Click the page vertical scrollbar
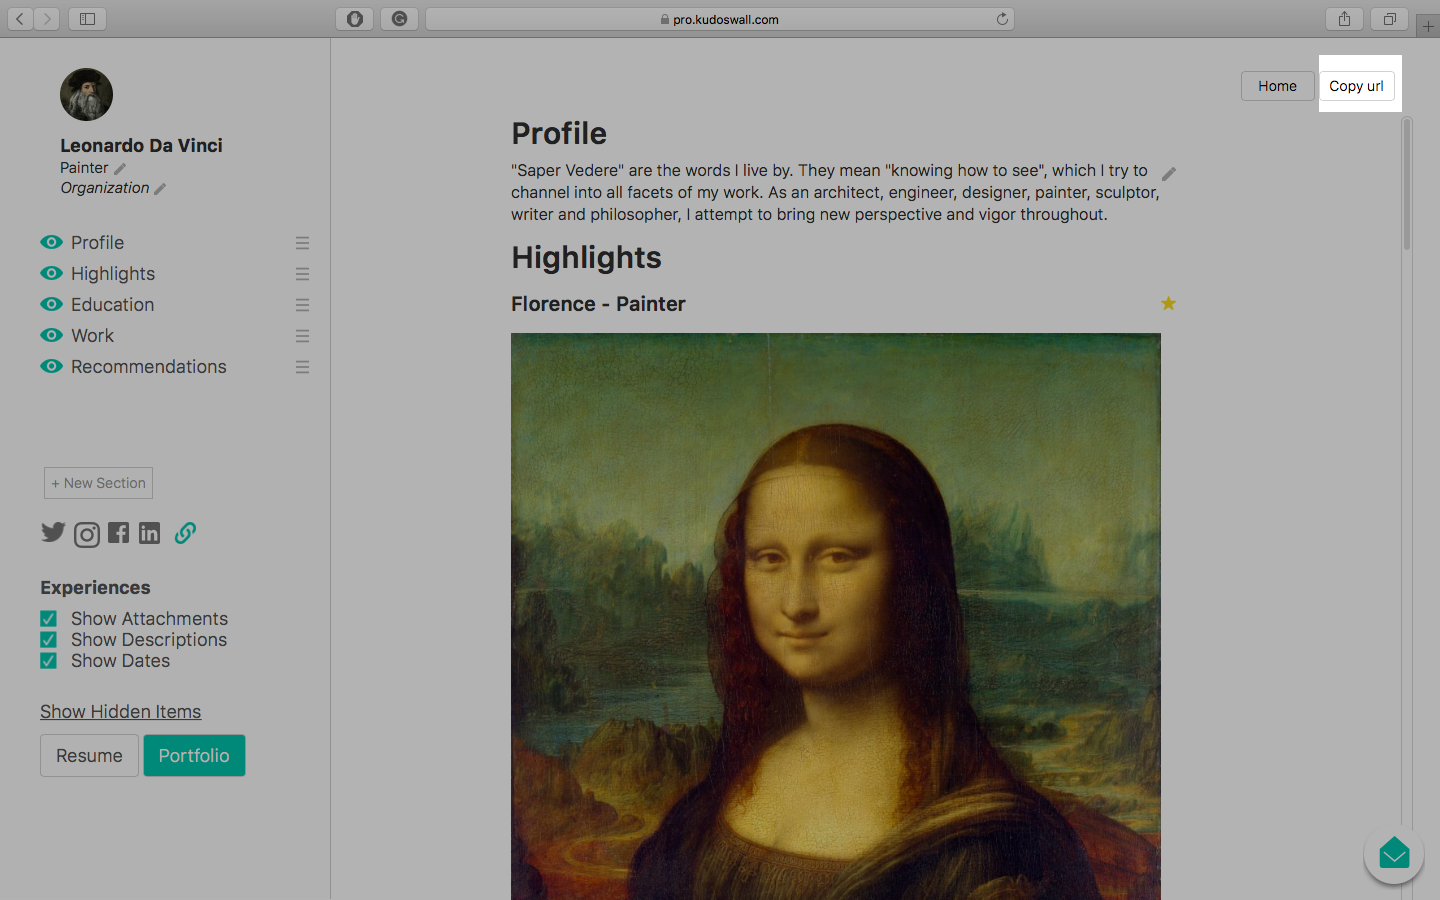Image resolution: width=1440 pixels, height=900 pixels. click(x=1407, y=183)
